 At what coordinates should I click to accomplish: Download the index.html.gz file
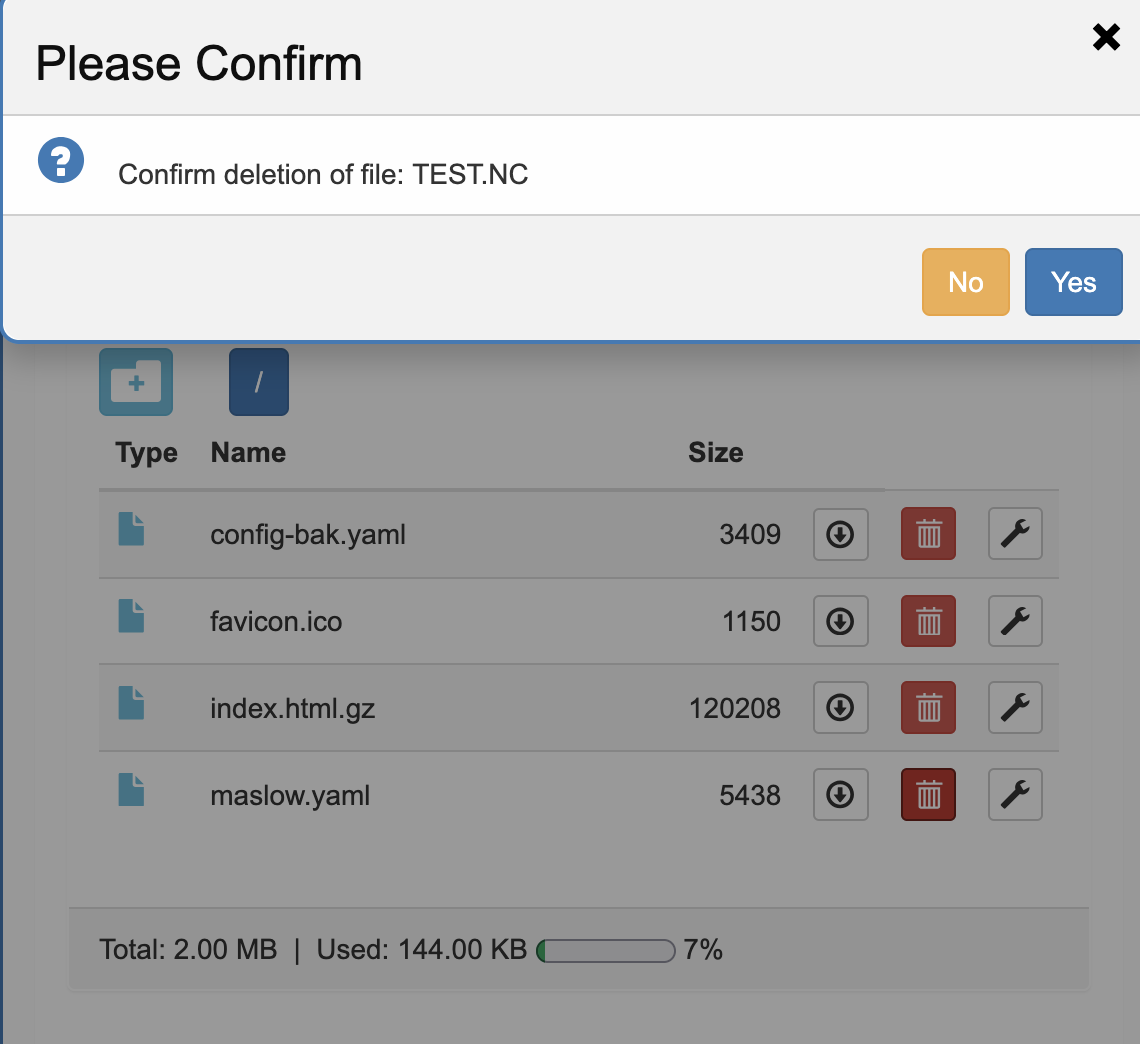(840, 708)
